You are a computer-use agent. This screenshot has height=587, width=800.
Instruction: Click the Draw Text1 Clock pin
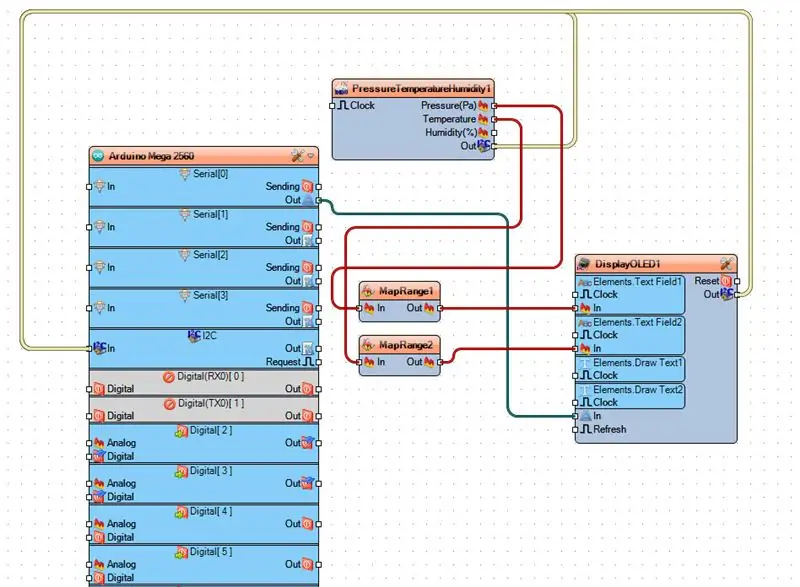click(586, 375)
